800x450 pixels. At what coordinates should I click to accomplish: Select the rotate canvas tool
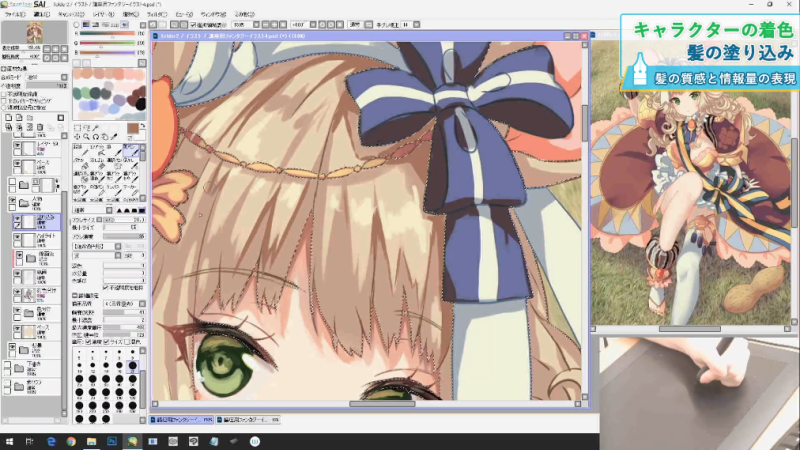95,137
